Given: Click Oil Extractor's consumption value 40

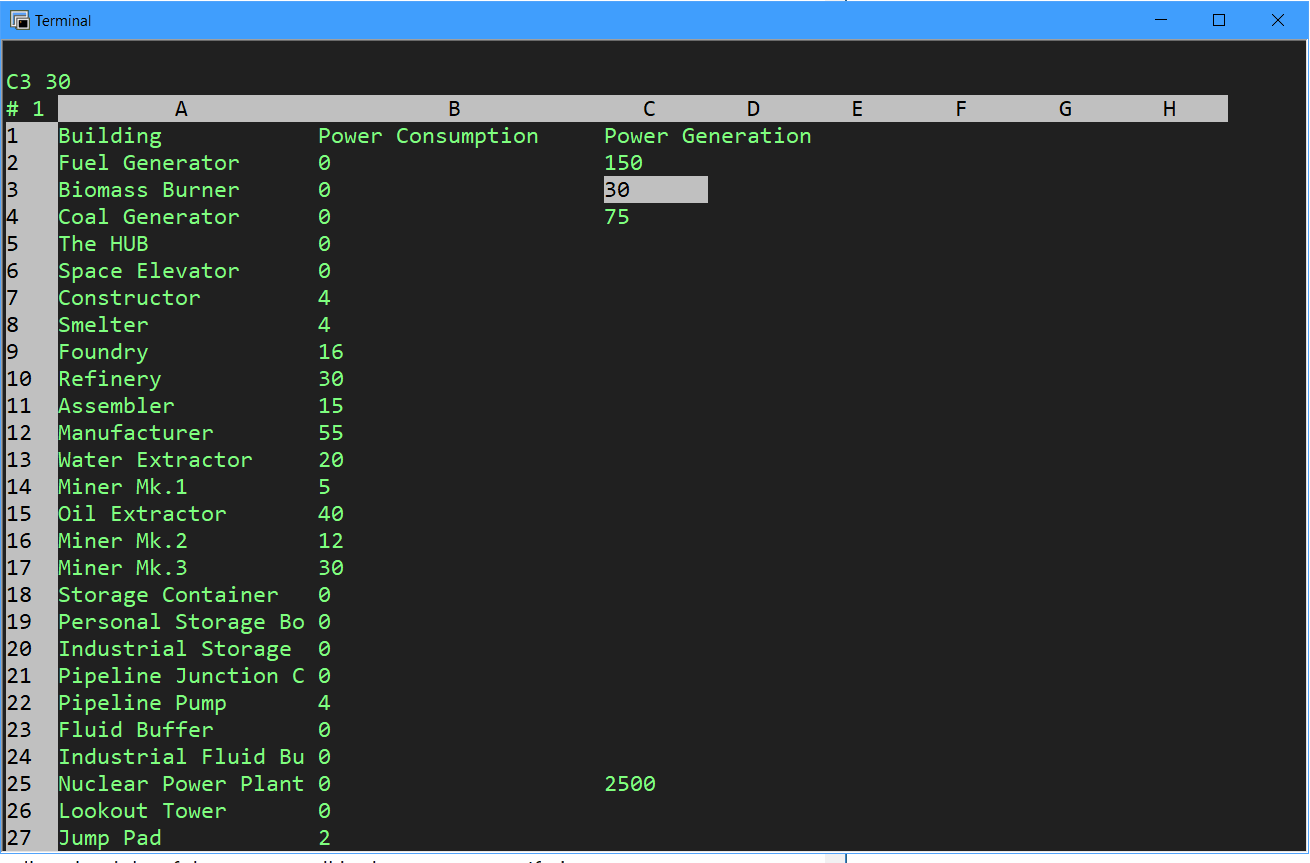Looking at the screenshot, I should coord(331,514).
